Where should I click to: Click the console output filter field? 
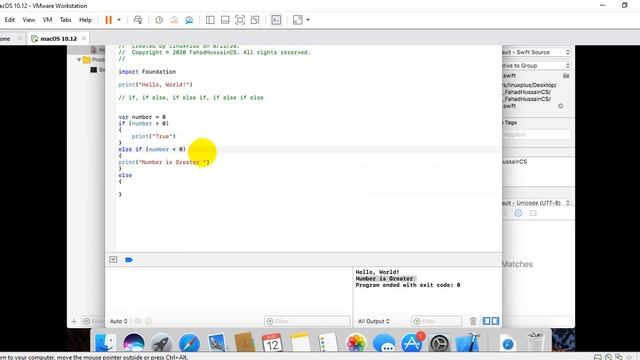436,321
